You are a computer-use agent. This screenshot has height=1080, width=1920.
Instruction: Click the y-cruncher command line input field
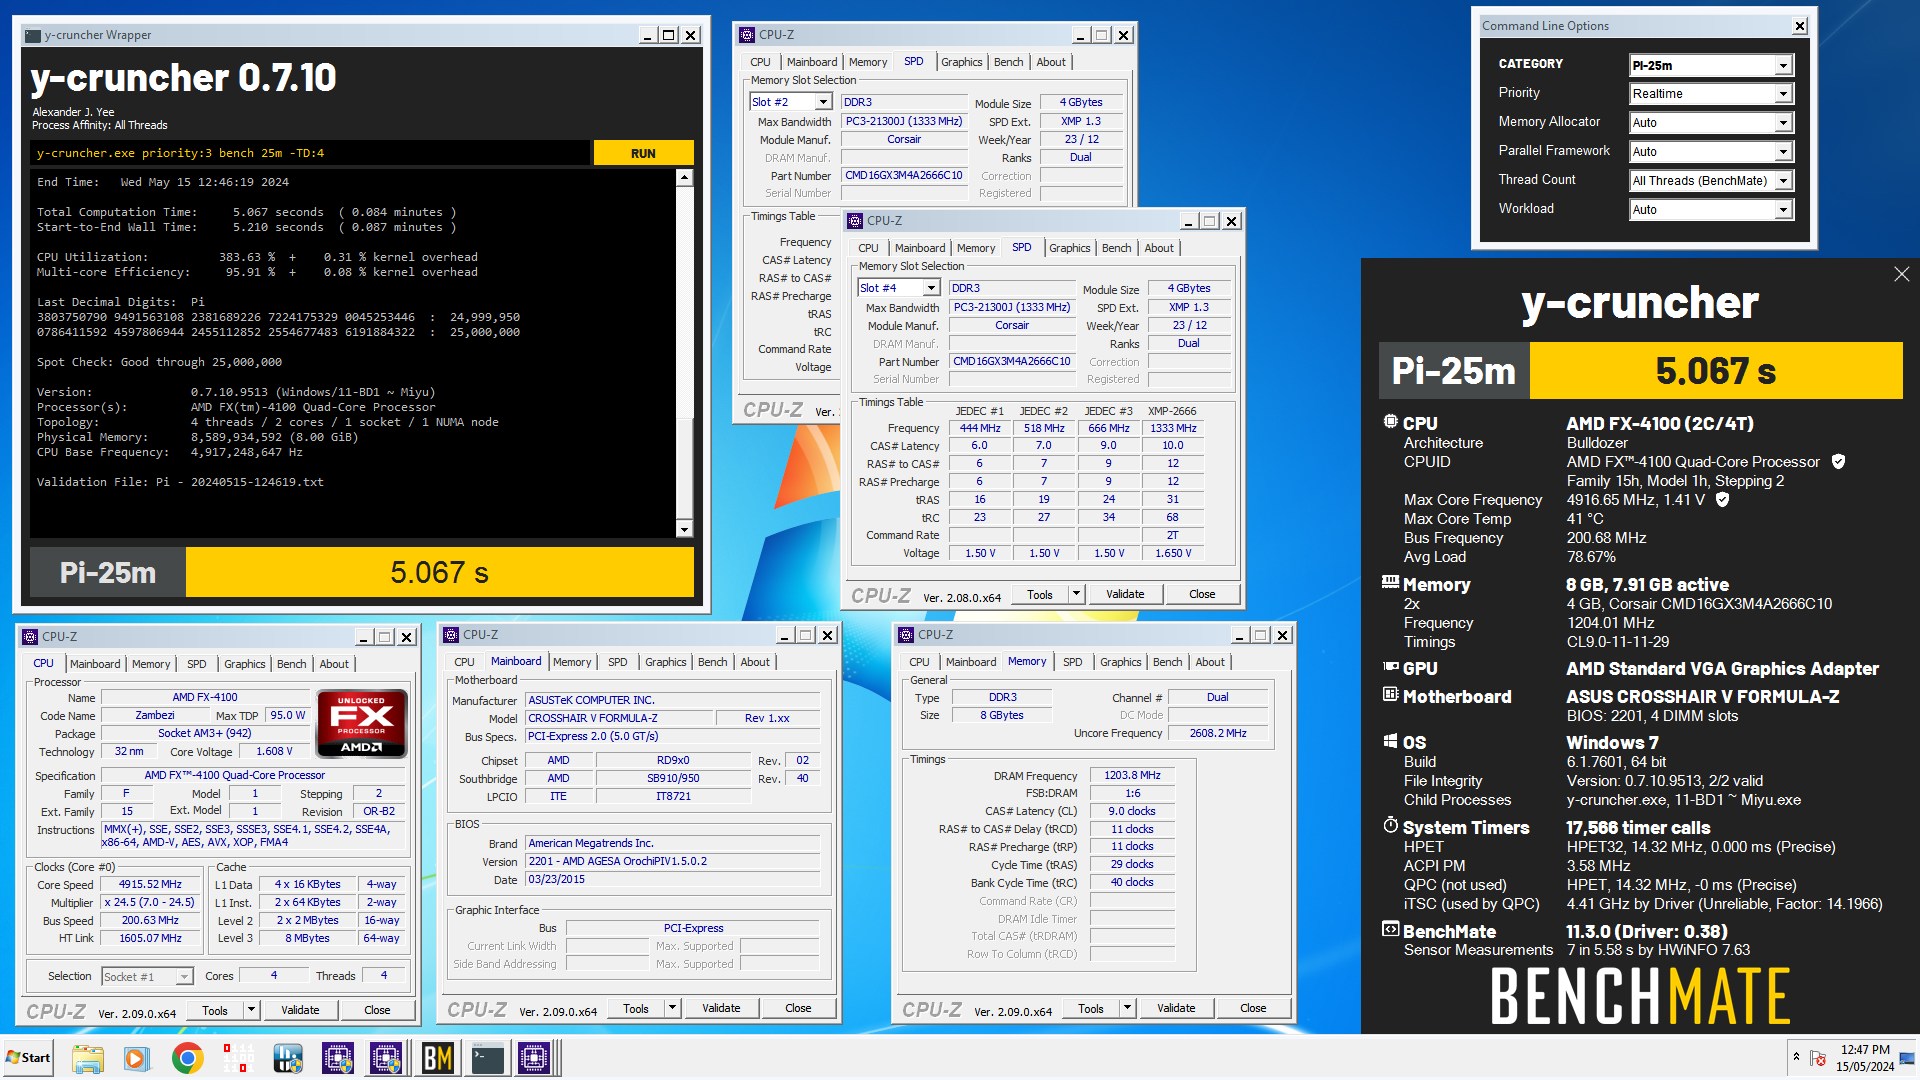click(x=310, y=153)
